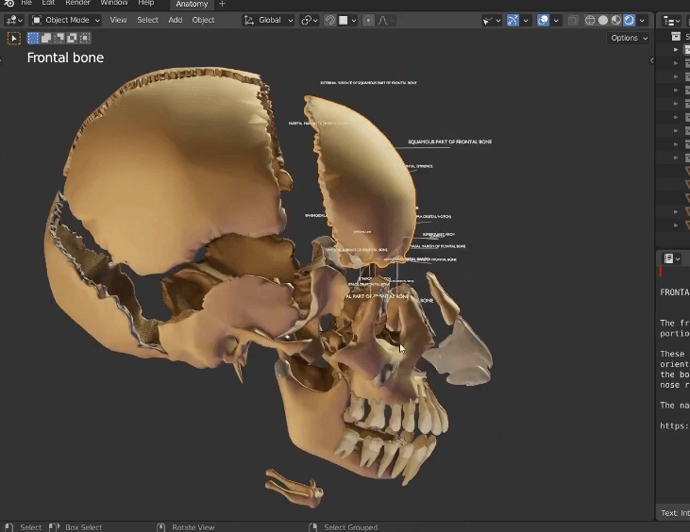
Task: Toggle snapping magnet icon
Action: coord(329,20)
